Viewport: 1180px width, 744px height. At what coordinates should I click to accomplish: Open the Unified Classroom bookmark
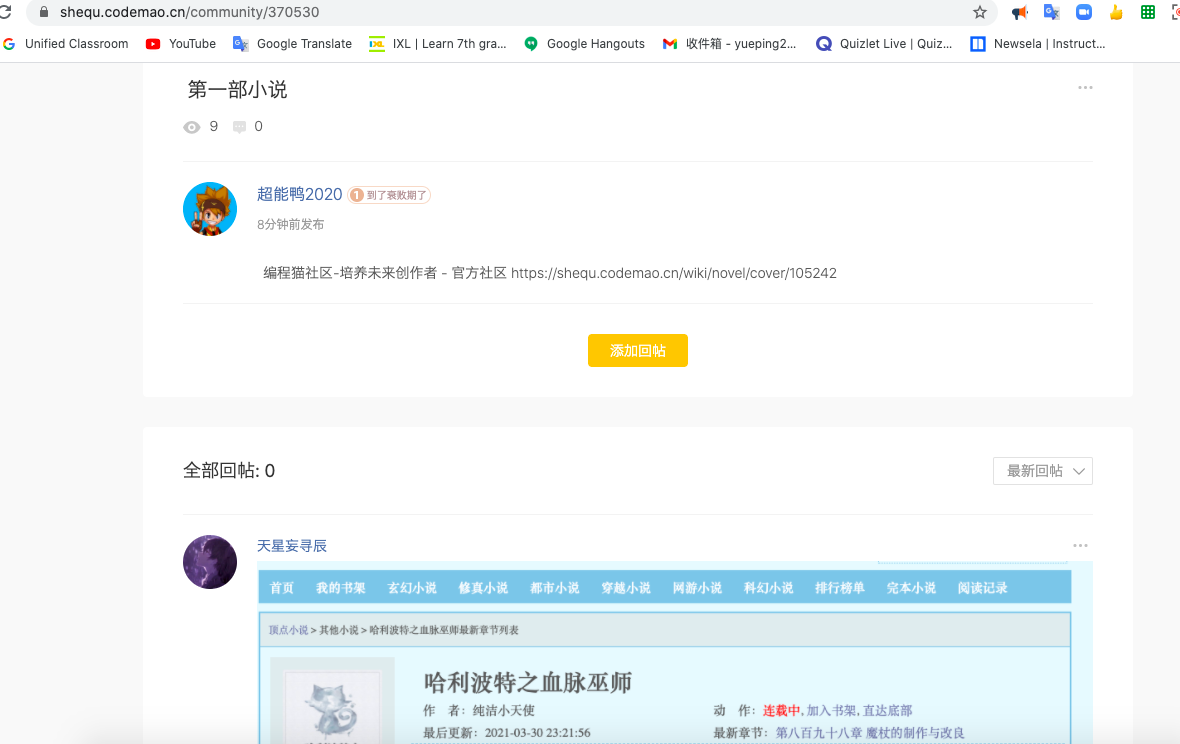[x=66, y=44]
